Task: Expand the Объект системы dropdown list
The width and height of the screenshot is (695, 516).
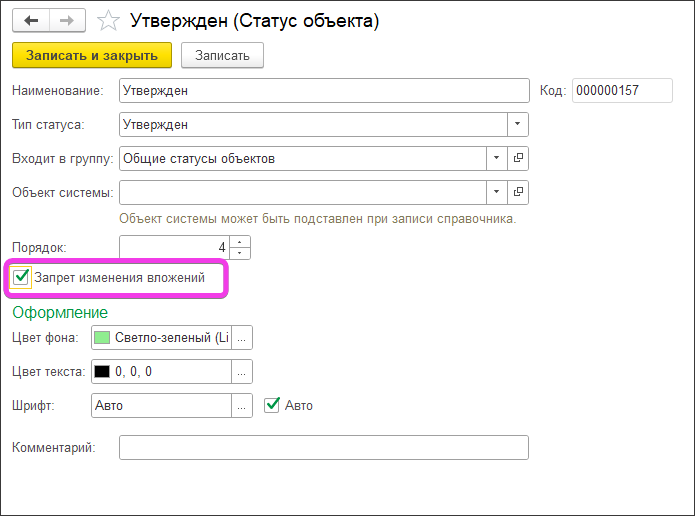Action: tap(497, 192)
